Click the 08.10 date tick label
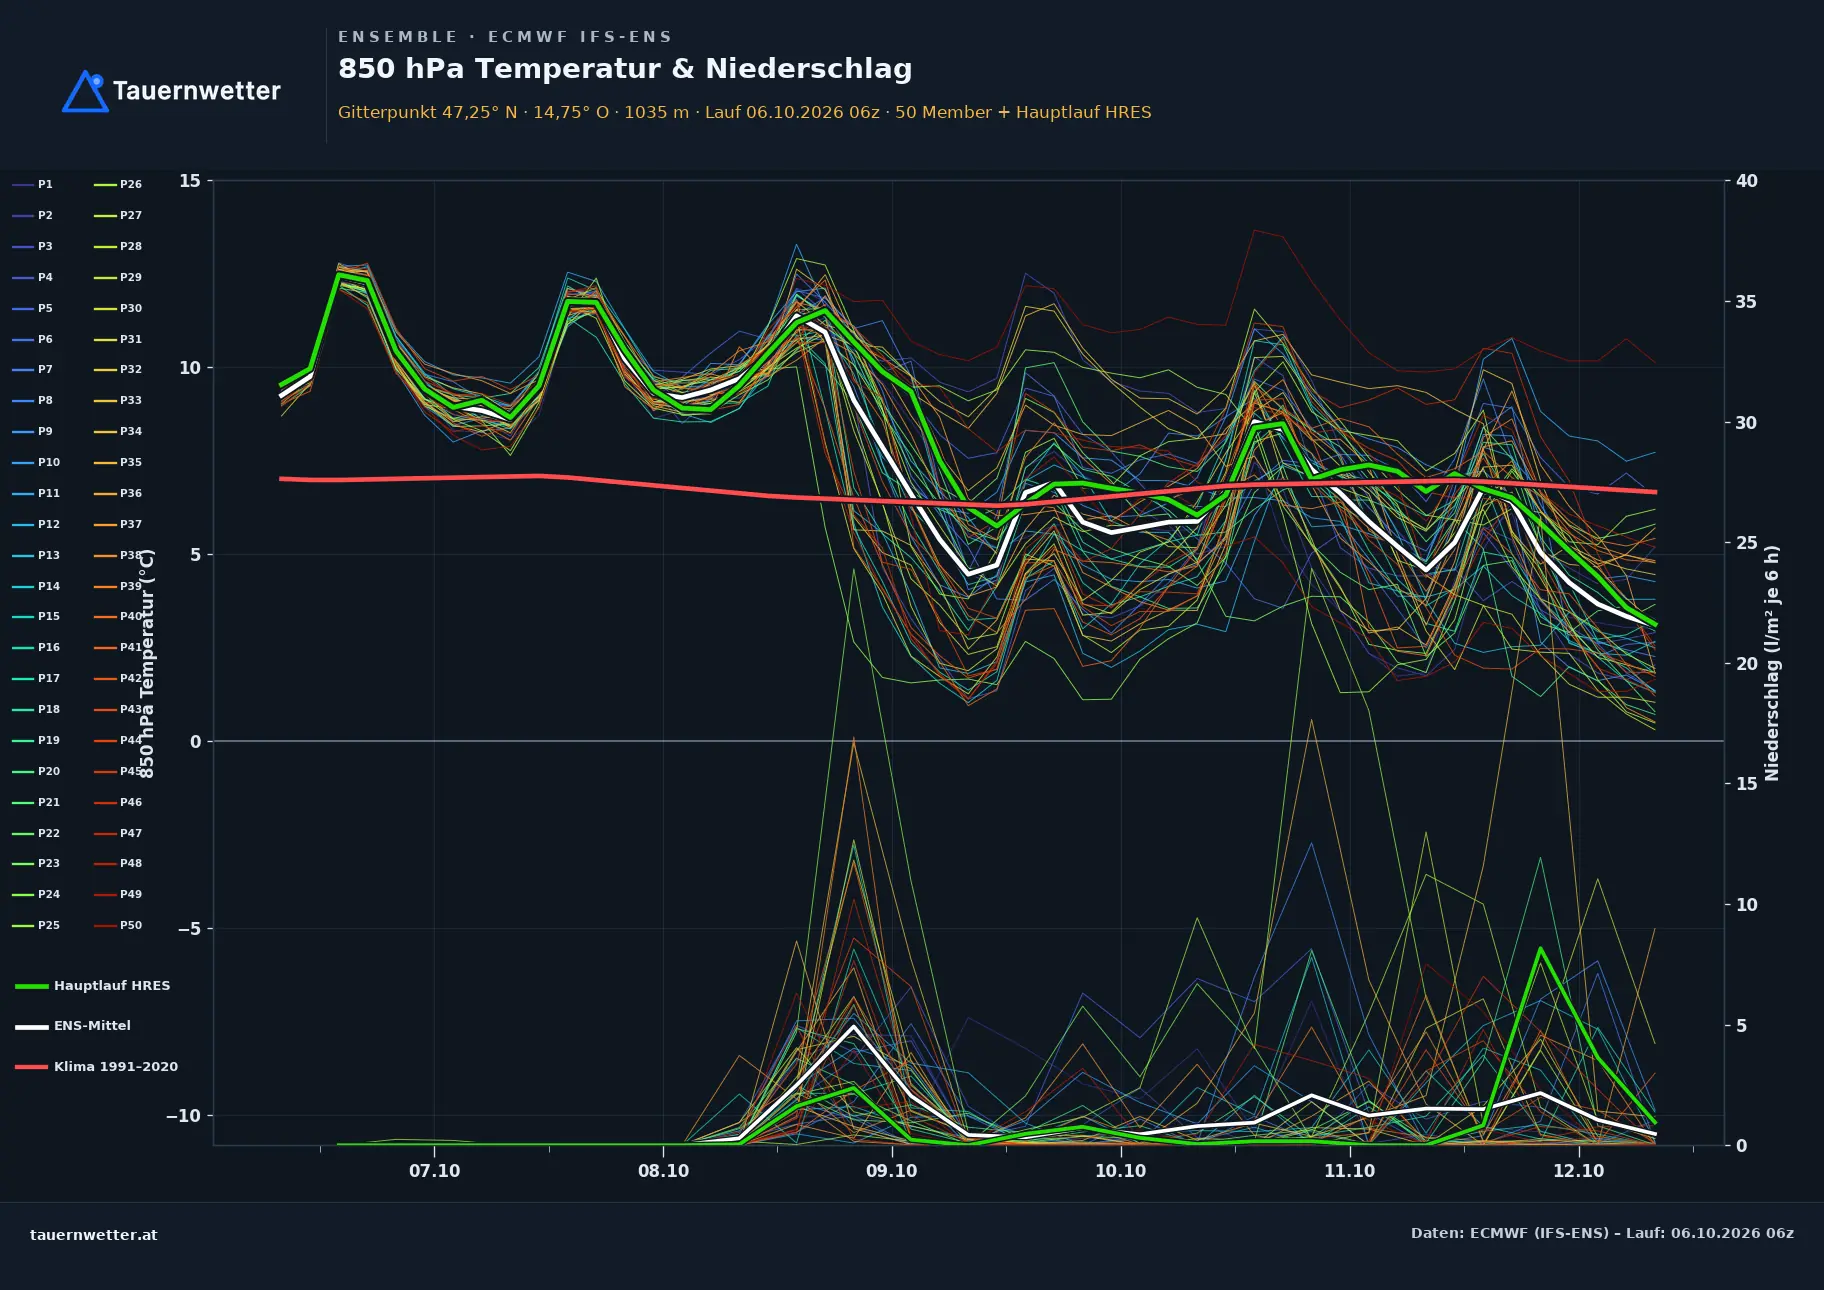 (x=664, y=1171)
